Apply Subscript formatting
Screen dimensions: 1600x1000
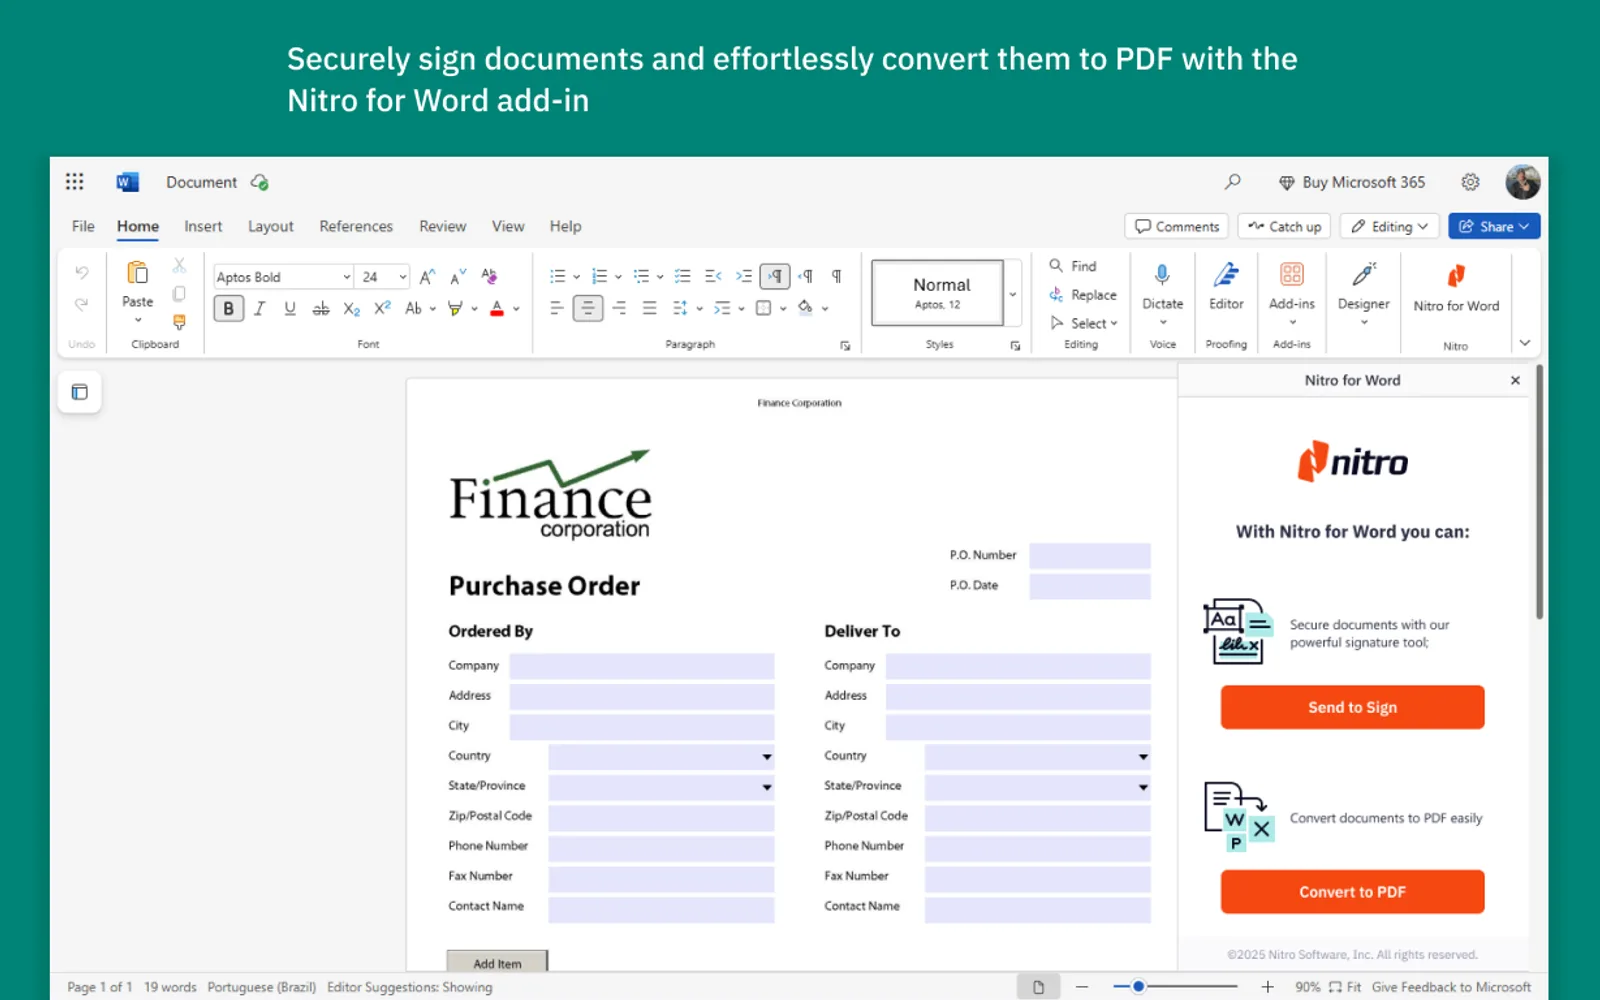coord(351,309)
